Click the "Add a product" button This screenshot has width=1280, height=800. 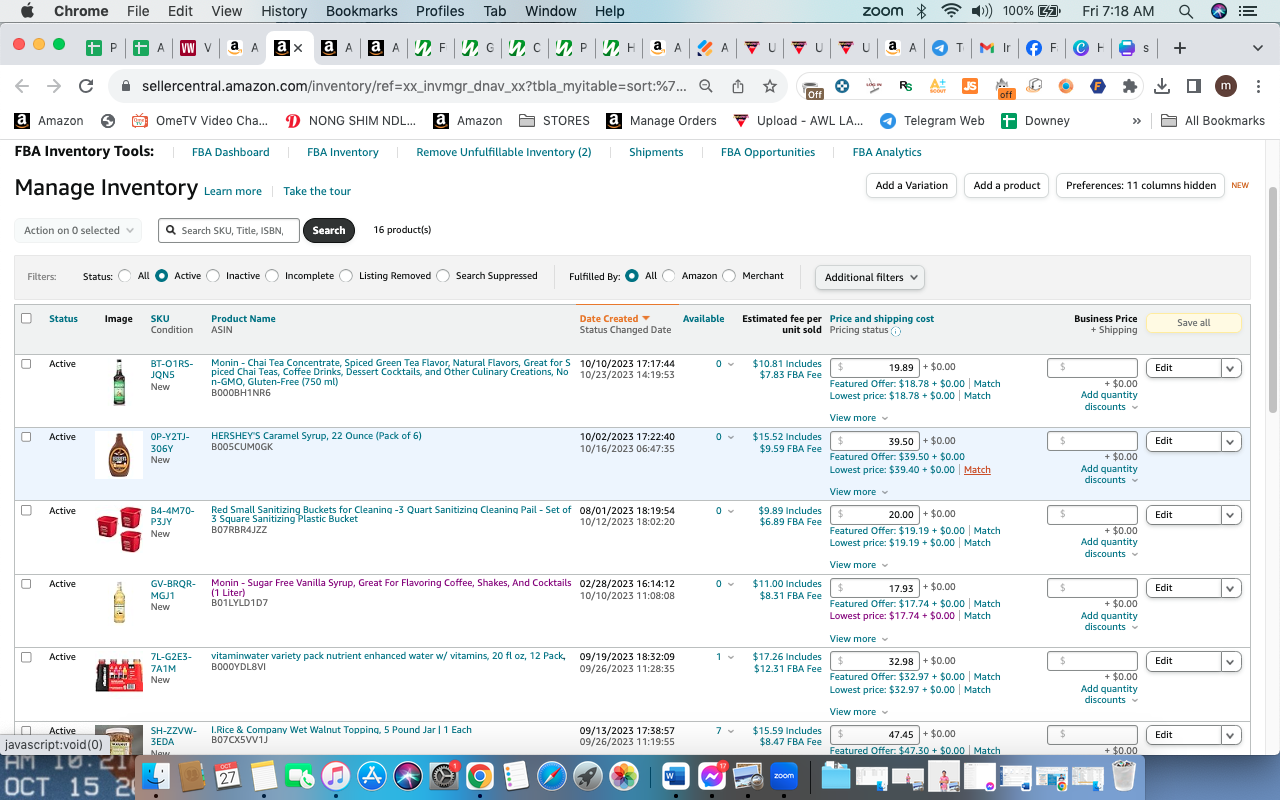coord(1007,185)
